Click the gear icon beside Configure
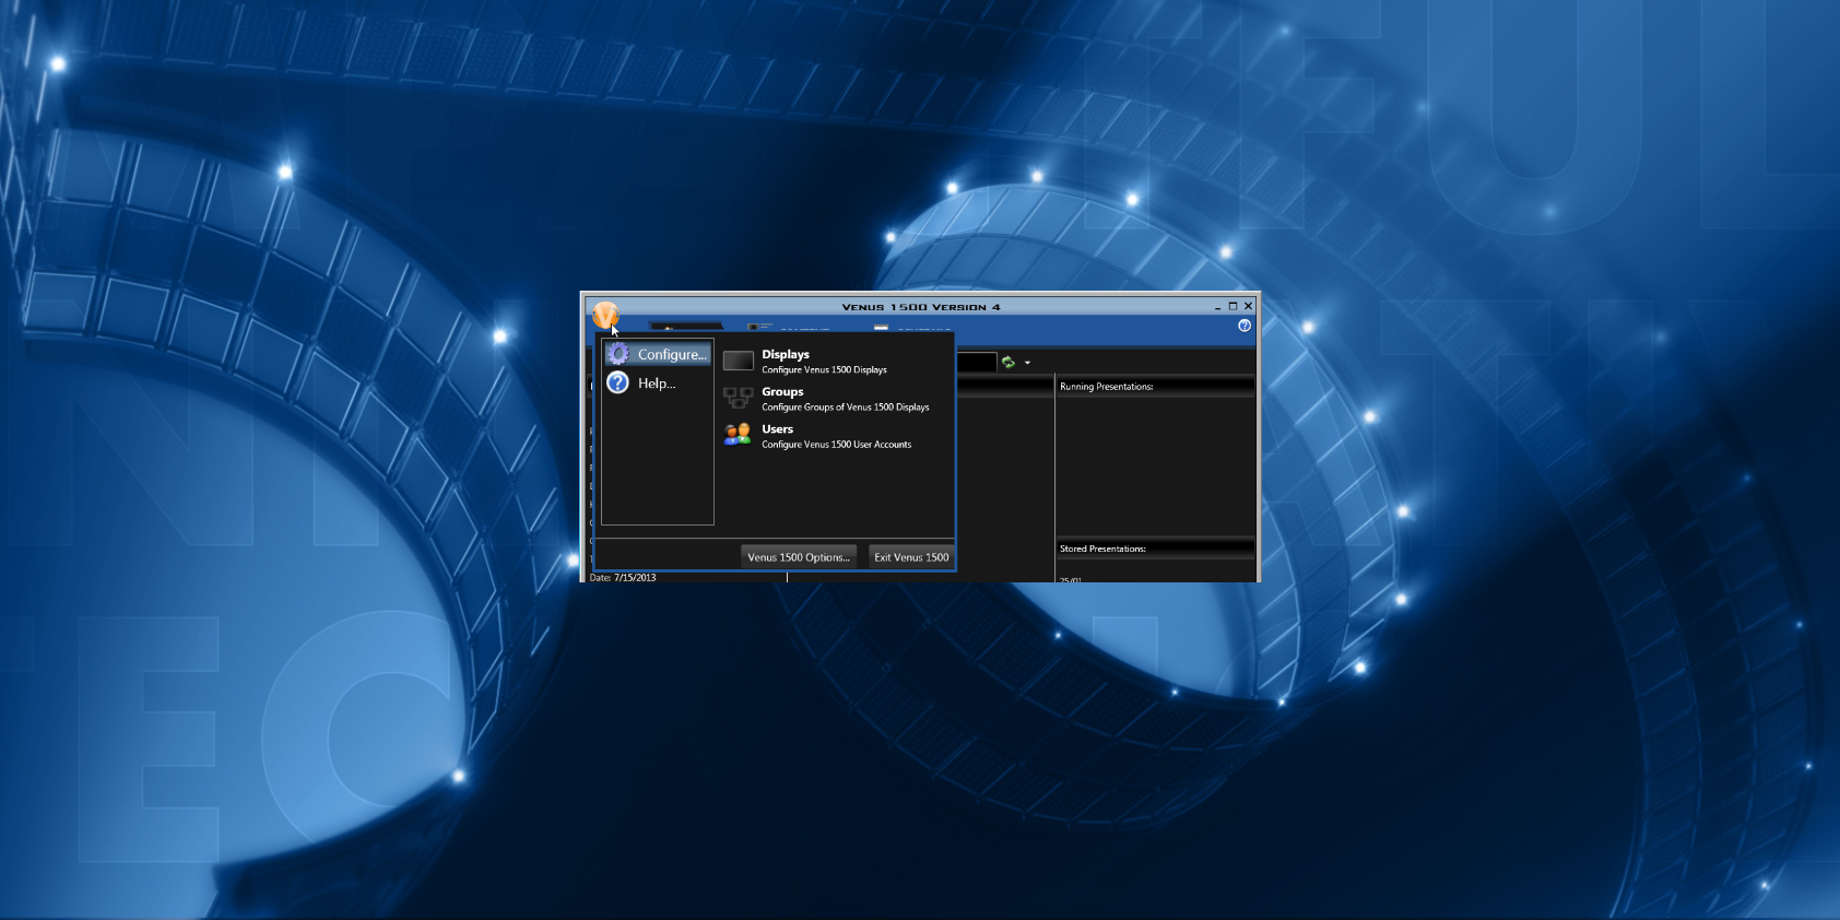Image resolution: width=1840 pixels, height=920 pixels. (618, 354)
